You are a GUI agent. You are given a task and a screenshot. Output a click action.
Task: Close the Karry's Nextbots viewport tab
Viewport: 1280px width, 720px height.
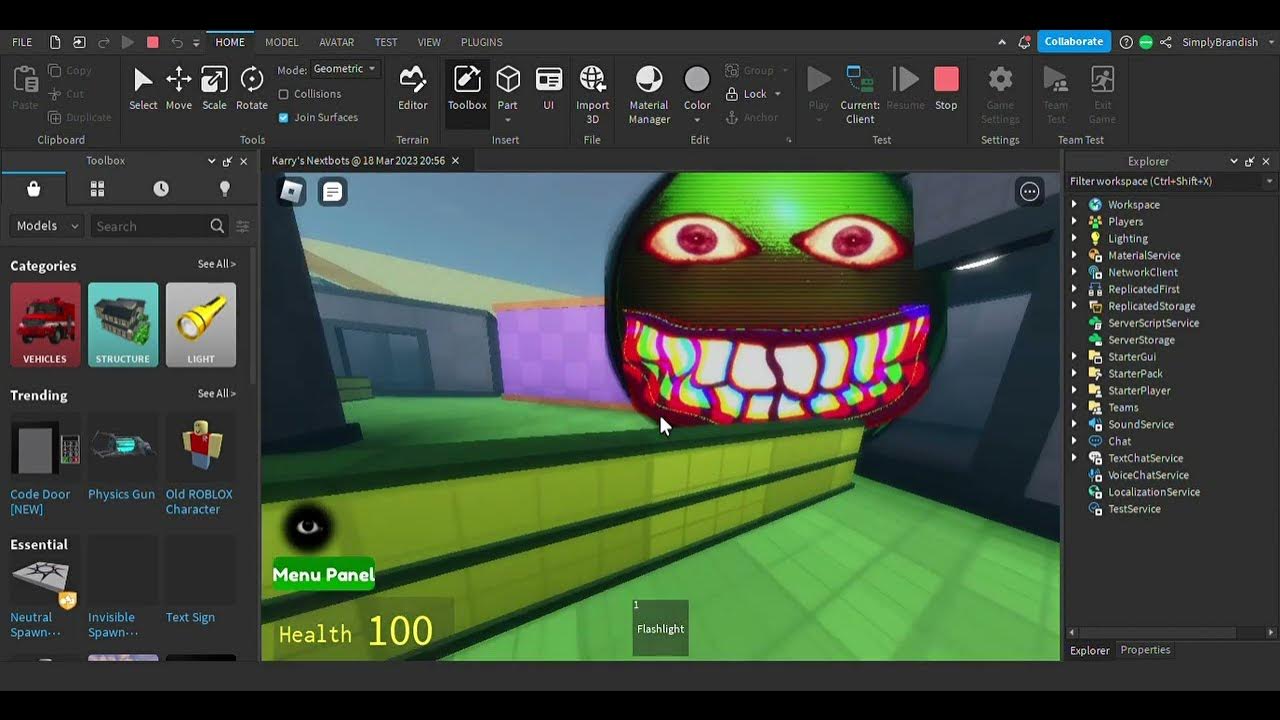[x=455, y=160]
